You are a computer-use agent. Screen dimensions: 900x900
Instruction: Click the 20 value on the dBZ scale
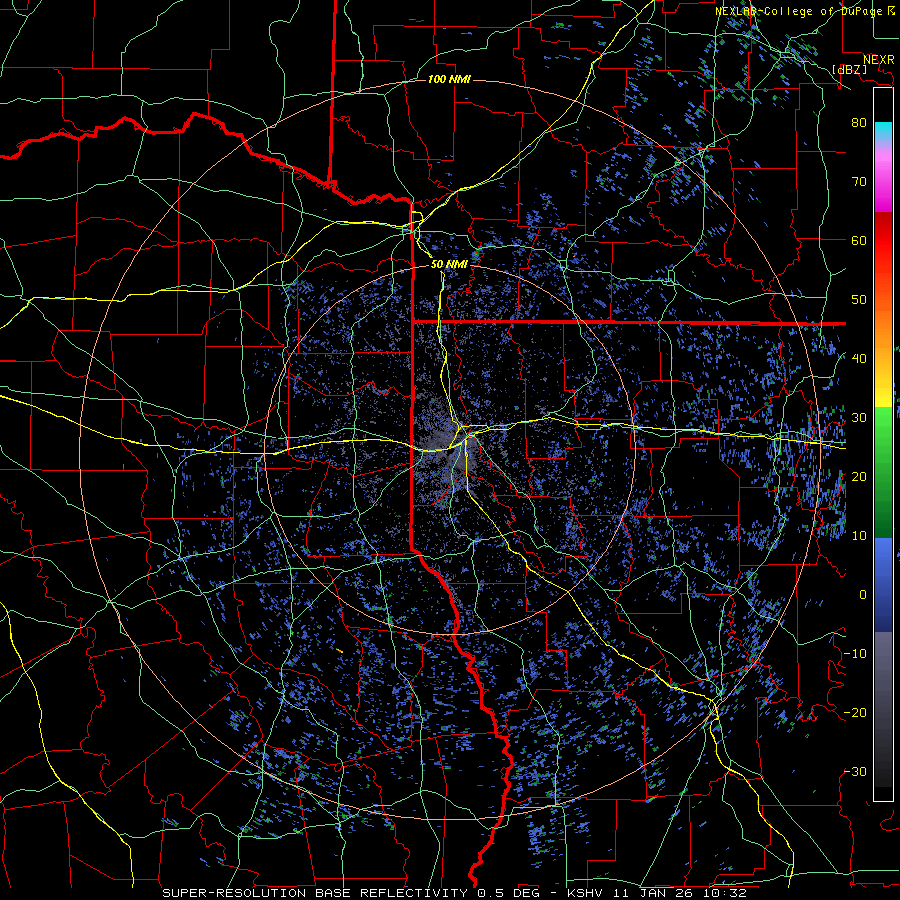859,476
